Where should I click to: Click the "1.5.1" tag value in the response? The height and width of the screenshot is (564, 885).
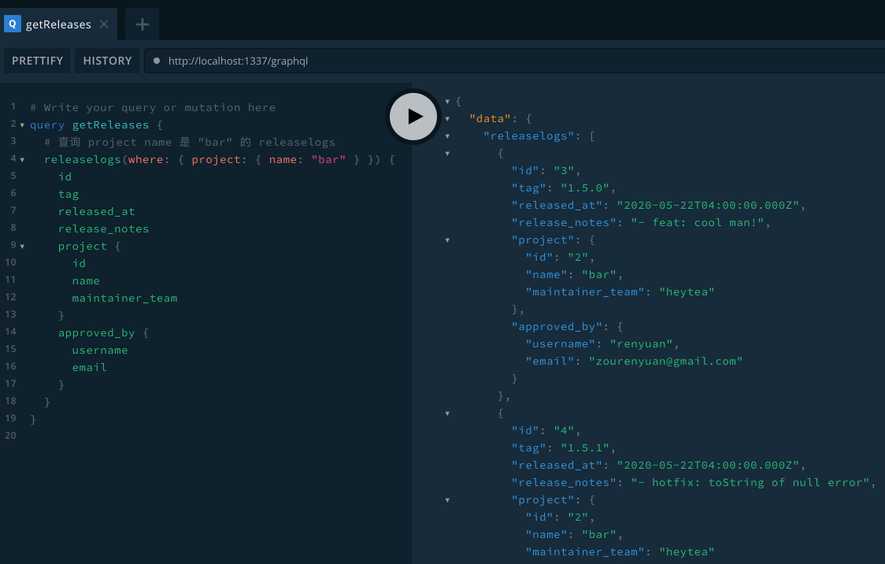585,448
